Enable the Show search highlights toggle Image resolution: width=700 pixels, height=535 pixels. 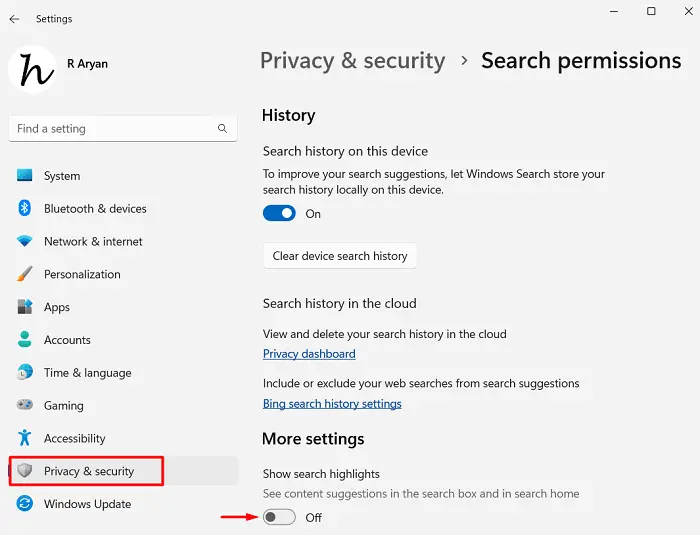tap(279, 517)
